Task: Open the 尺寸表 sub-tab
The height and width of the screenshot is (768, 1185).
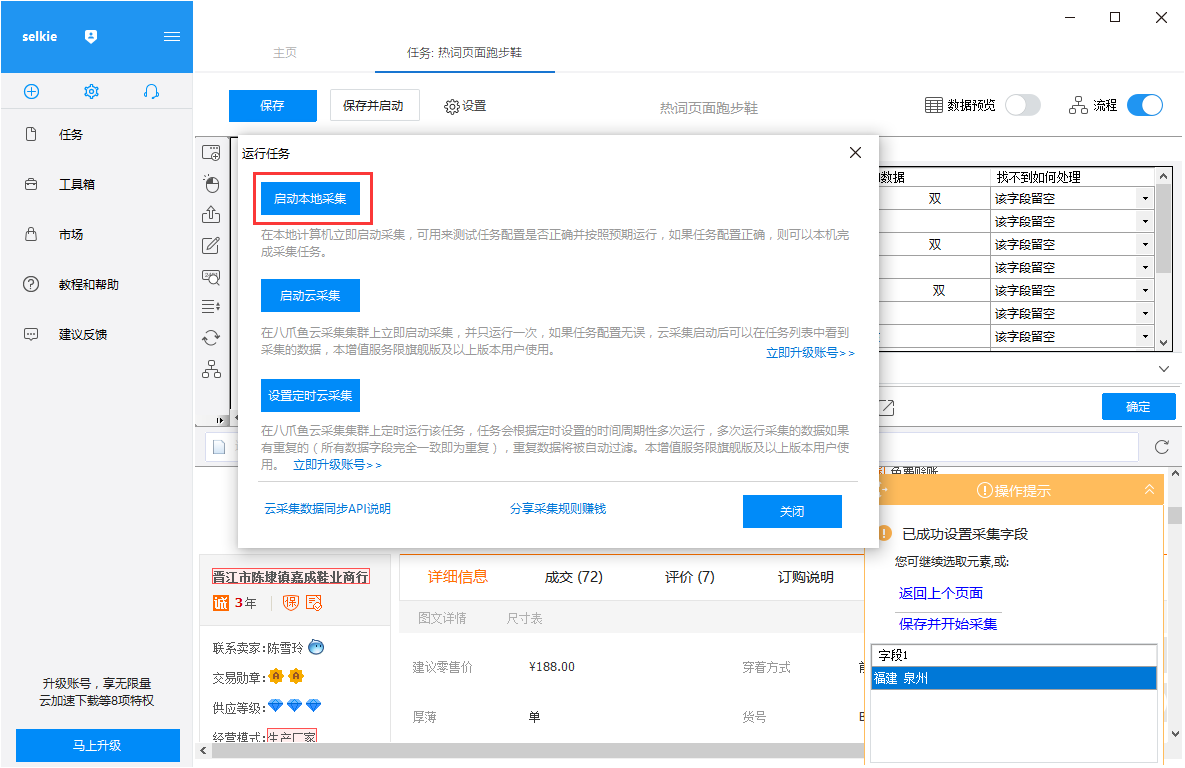Action: (524, 618)
